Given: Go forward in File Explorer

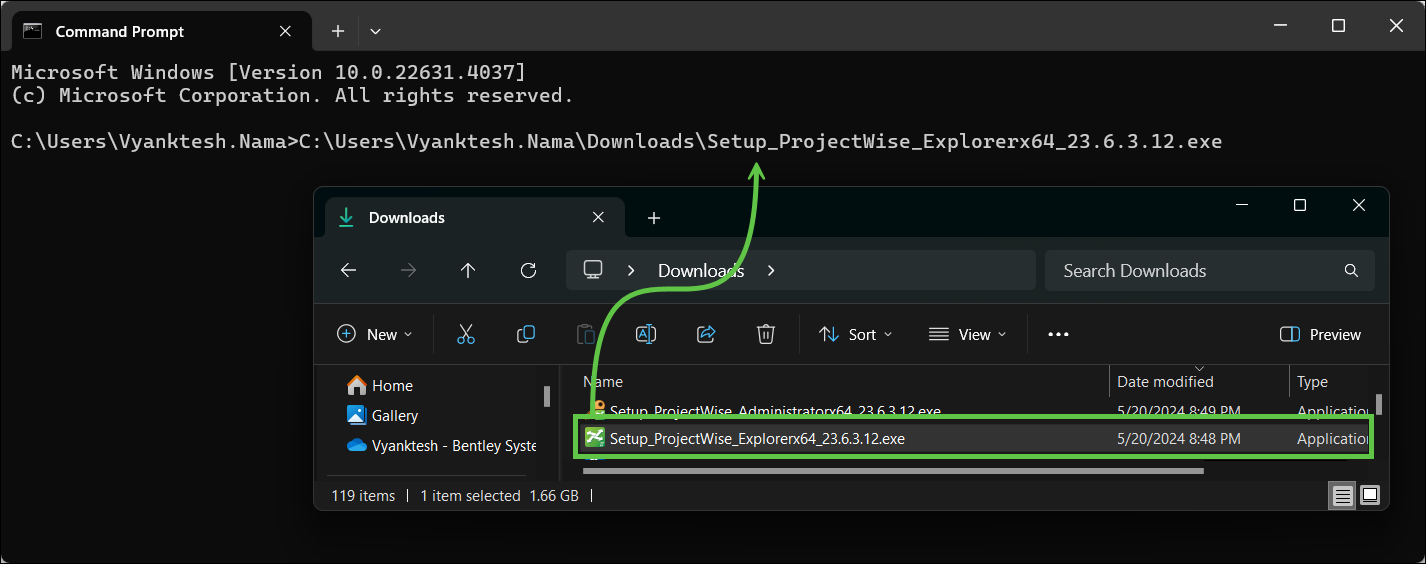Looking at the screenshot, I should [408, 270].
